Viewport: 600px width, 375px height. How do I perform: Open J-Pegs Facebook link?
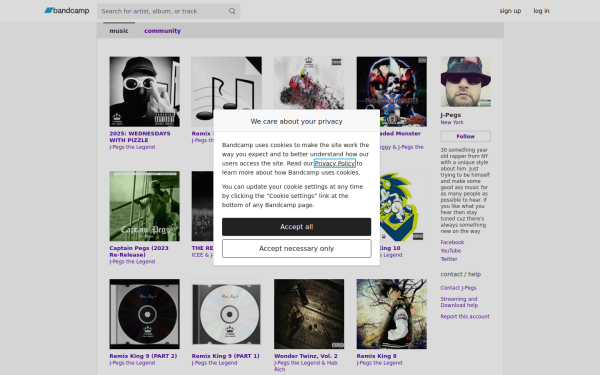pos(452,242)
